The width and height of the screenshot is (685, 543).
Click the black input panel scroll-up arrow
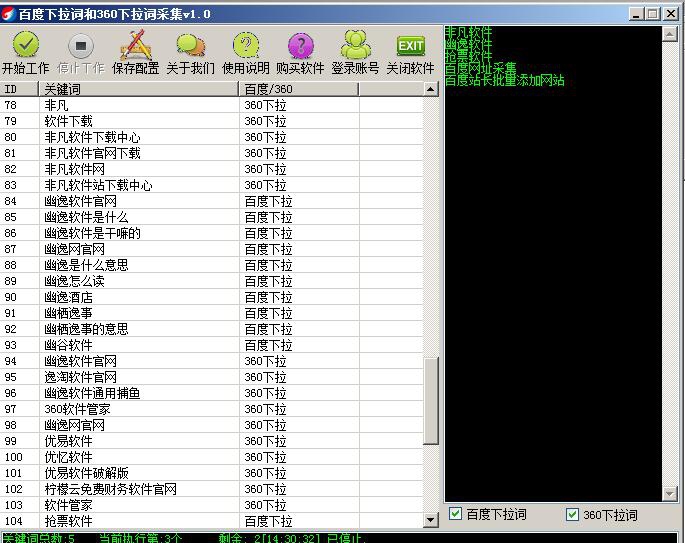(670, 34)
